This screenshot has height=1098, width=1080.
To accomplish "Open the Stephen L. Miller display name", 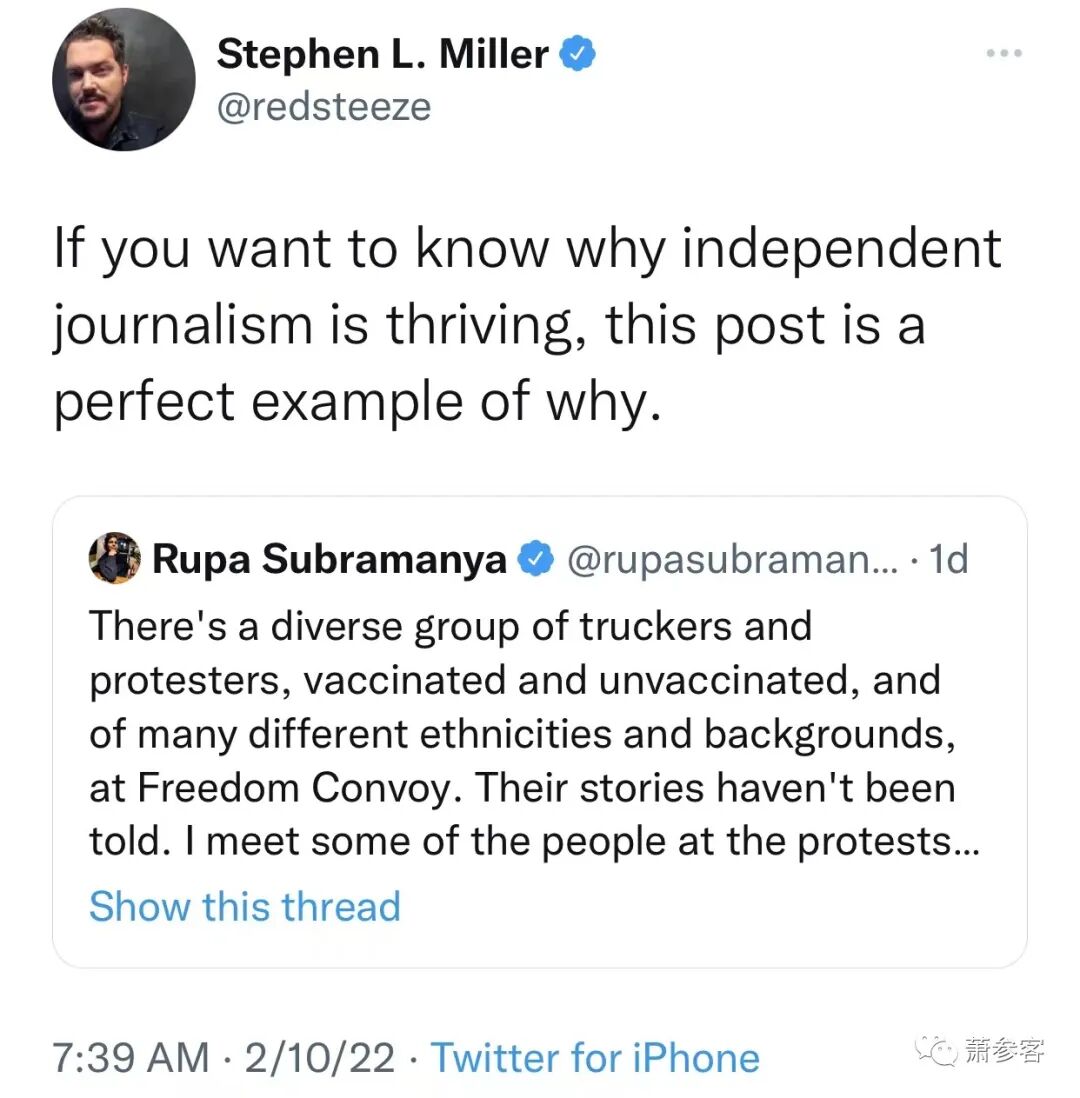I will pos(382,54).
